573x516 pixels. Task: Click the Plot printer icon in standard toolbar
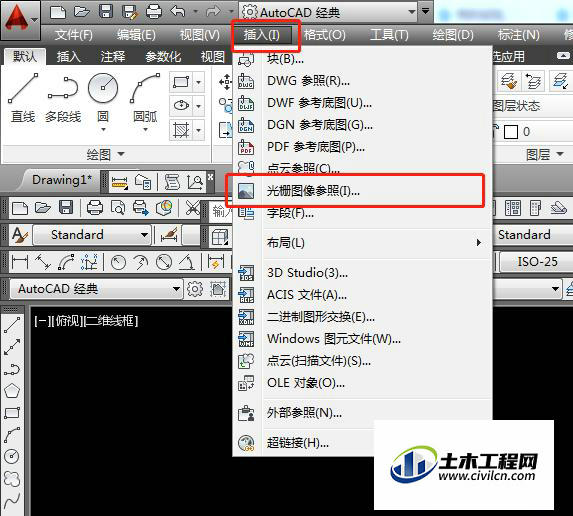95,208
